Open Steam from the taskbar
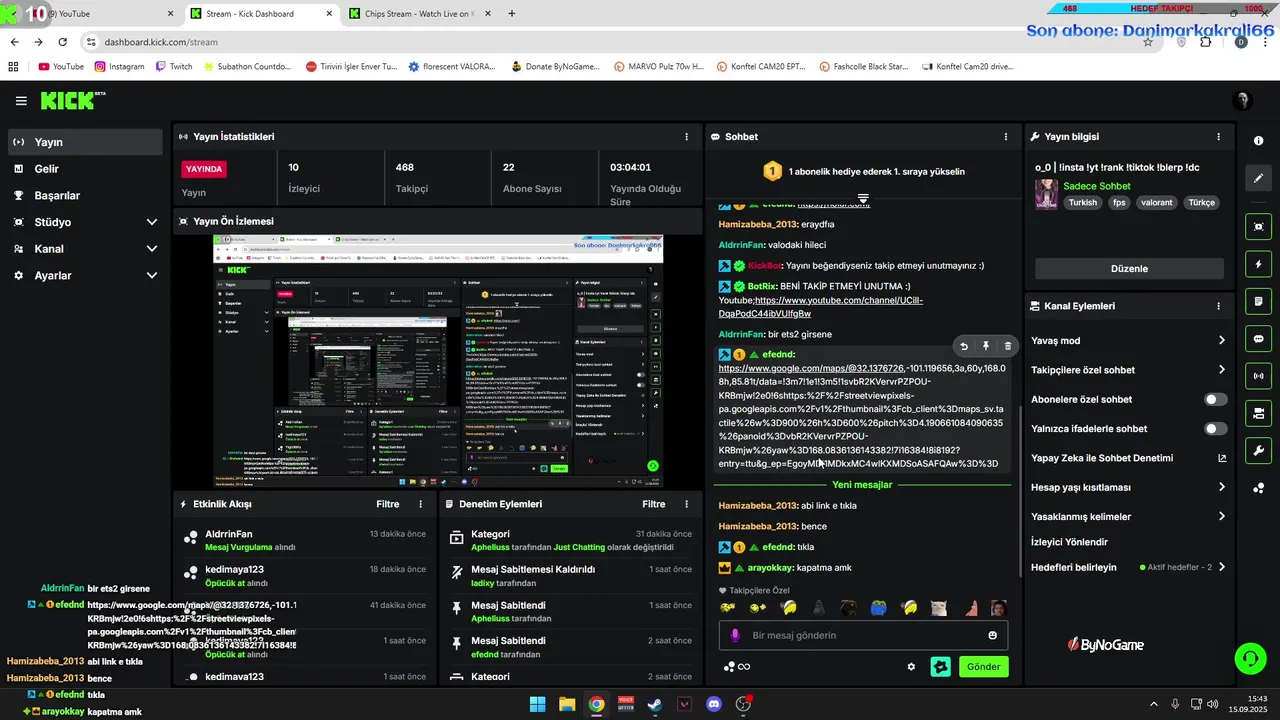The image size is (1280, 720). [655, 704]
